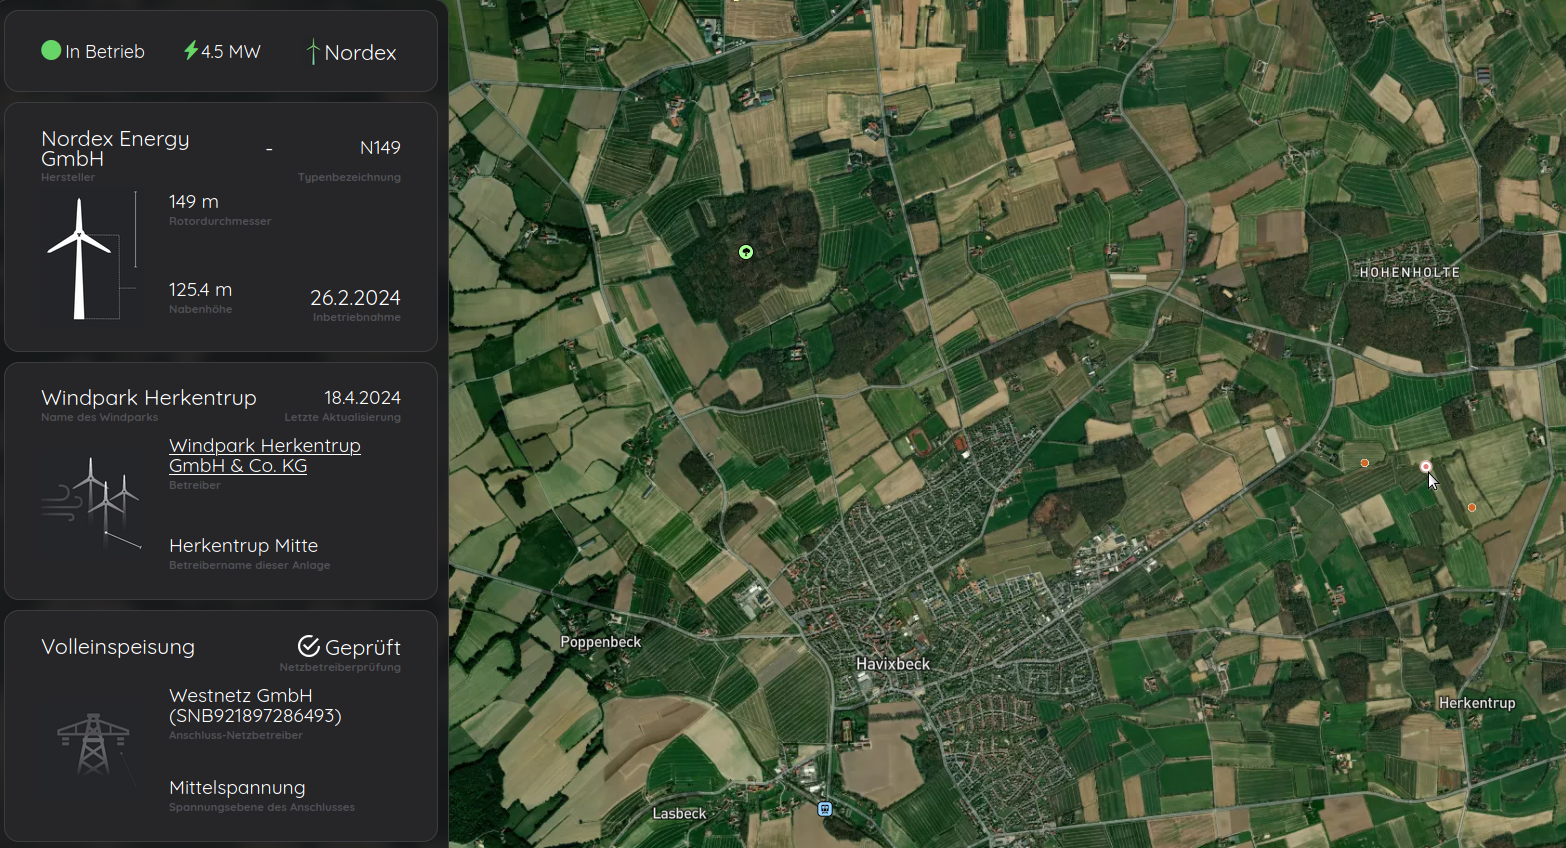
Task: Click the N149 type designation
Action: point(380,148)
